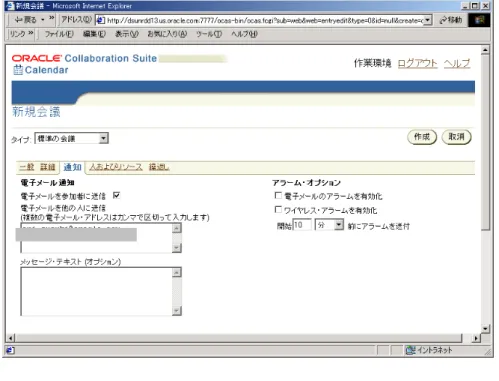Expand the toolbar overflow chevron beside 戻る

click(x=51, y=18)
